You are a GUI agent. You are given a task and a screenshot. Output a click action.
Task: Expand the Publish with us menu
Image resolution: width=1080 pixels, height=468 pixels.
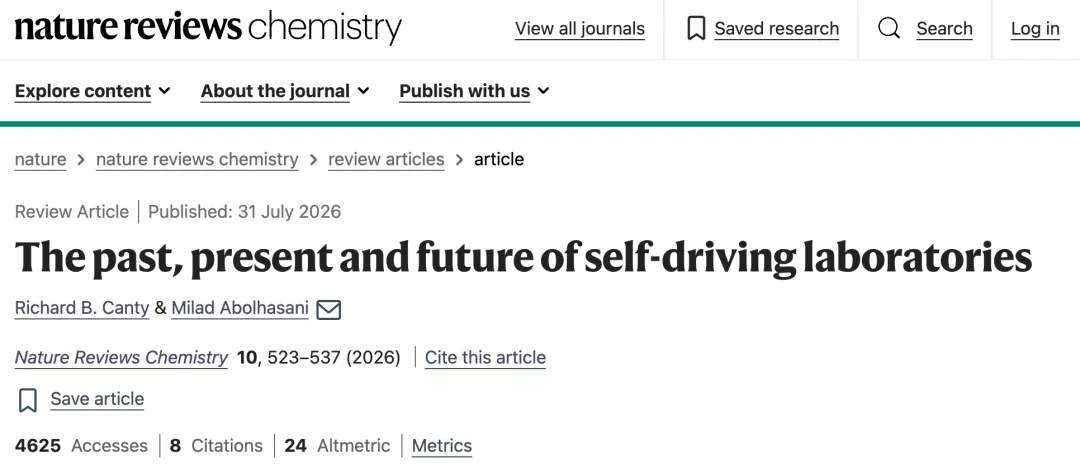coord(475,91)
